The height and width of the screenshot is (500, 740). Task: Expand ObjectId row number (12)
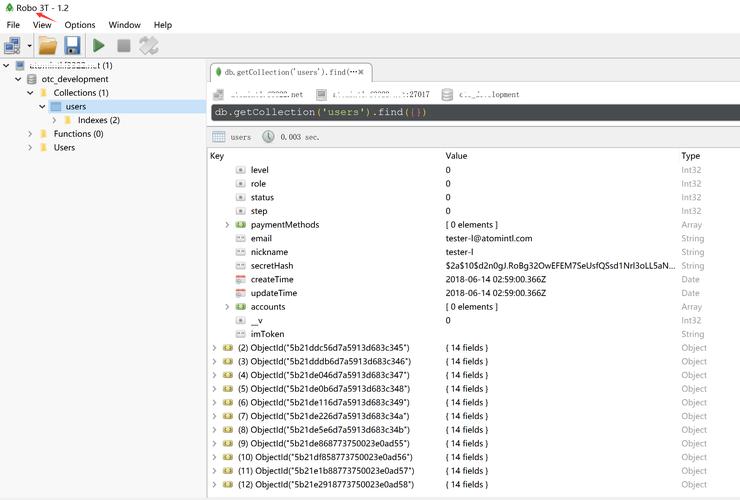point(215,484)
